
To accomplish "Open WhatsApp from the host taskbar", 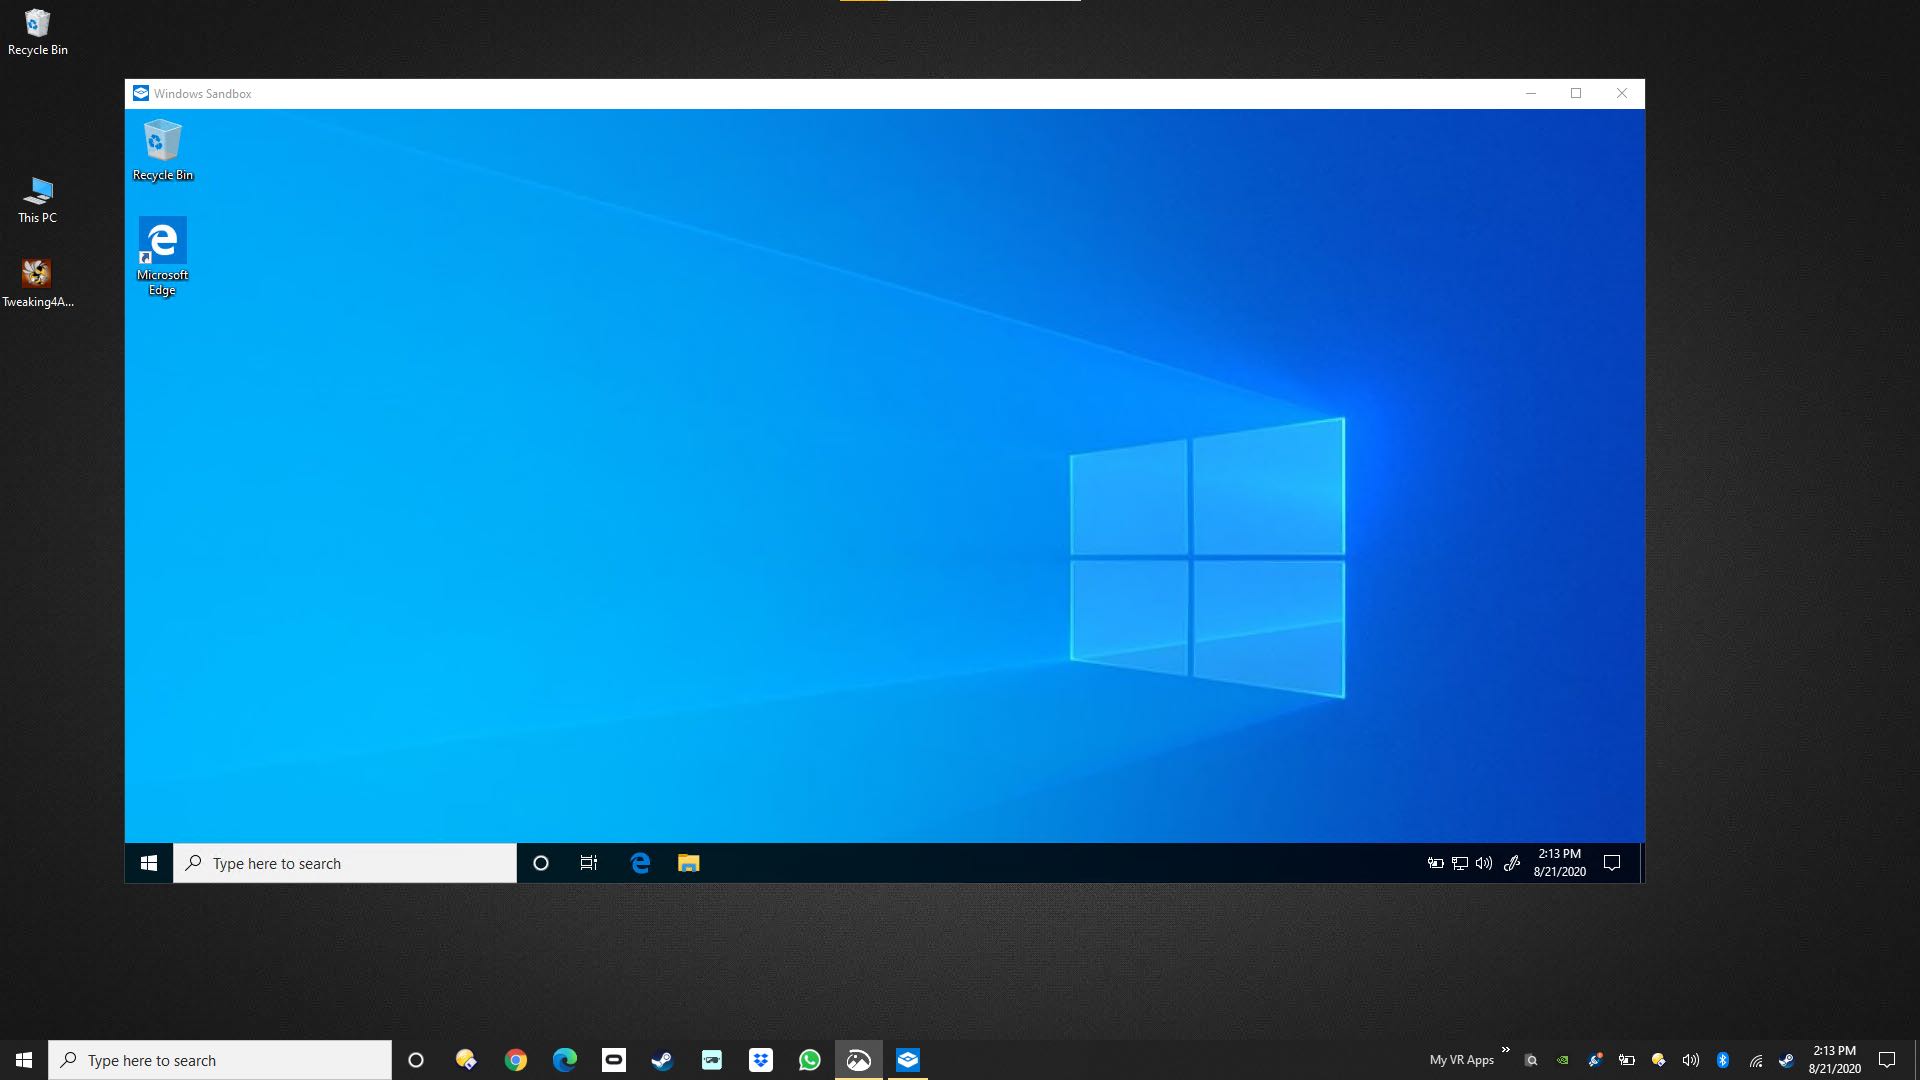I will tap(809, 1060).
